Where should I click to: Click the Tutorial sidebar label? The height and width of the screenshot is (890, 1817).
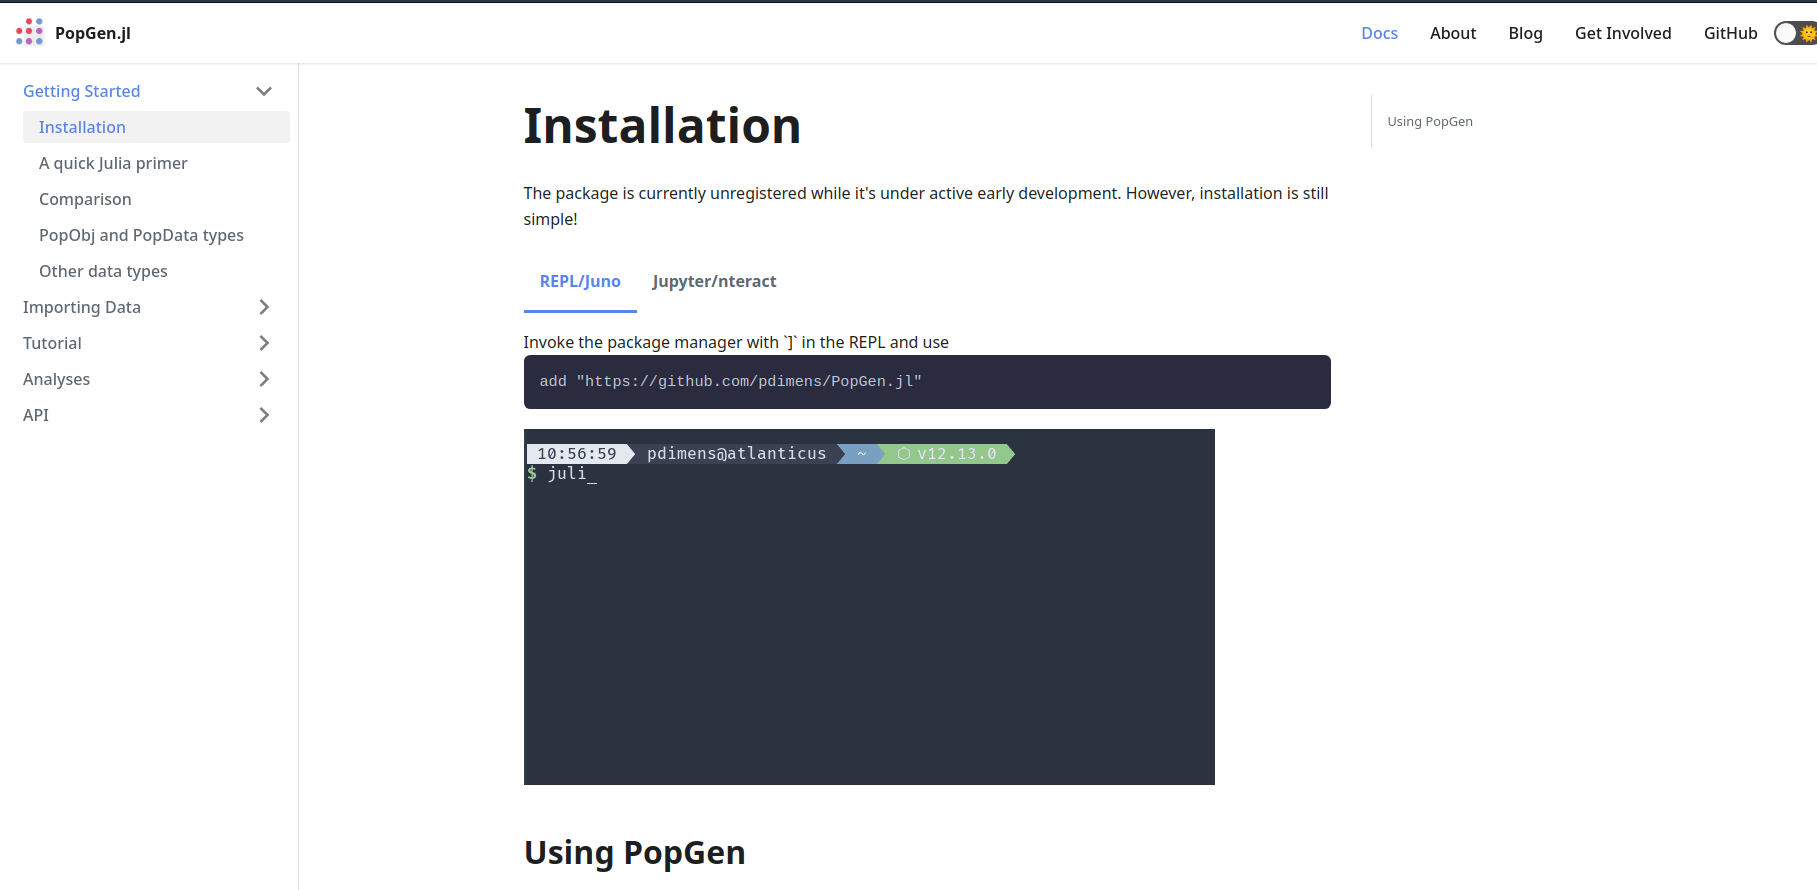[52, 343]
